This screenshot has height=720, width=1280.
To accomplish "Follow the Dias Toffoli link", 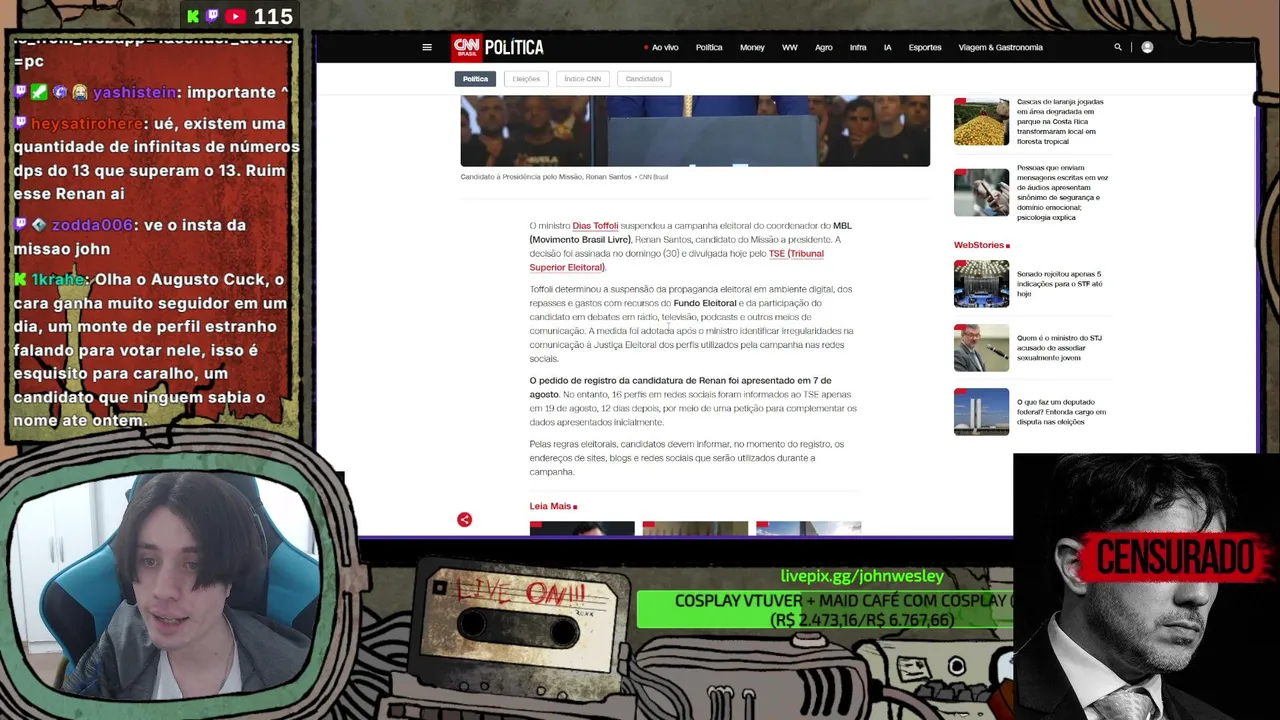I will coord(595,226).
